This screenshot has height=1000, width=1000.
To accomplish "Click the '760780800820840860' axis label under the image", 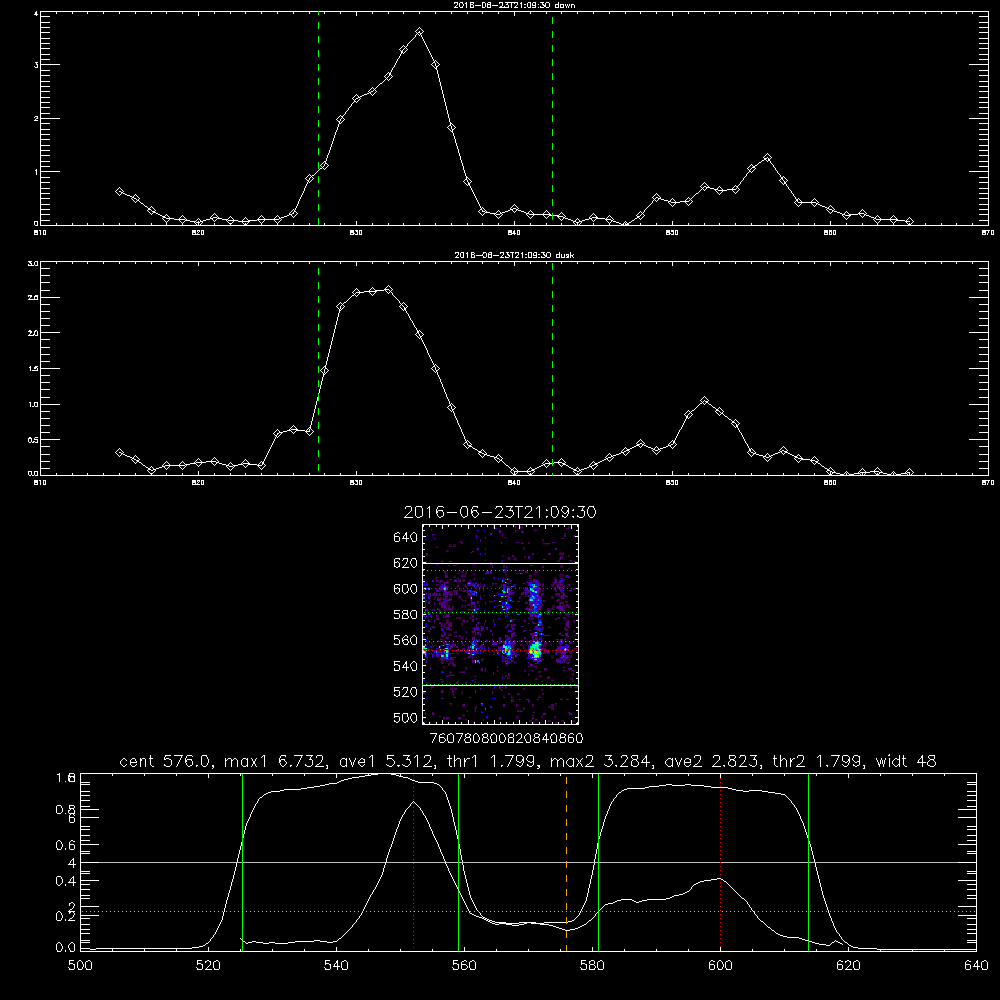I will tap(507, 739).
